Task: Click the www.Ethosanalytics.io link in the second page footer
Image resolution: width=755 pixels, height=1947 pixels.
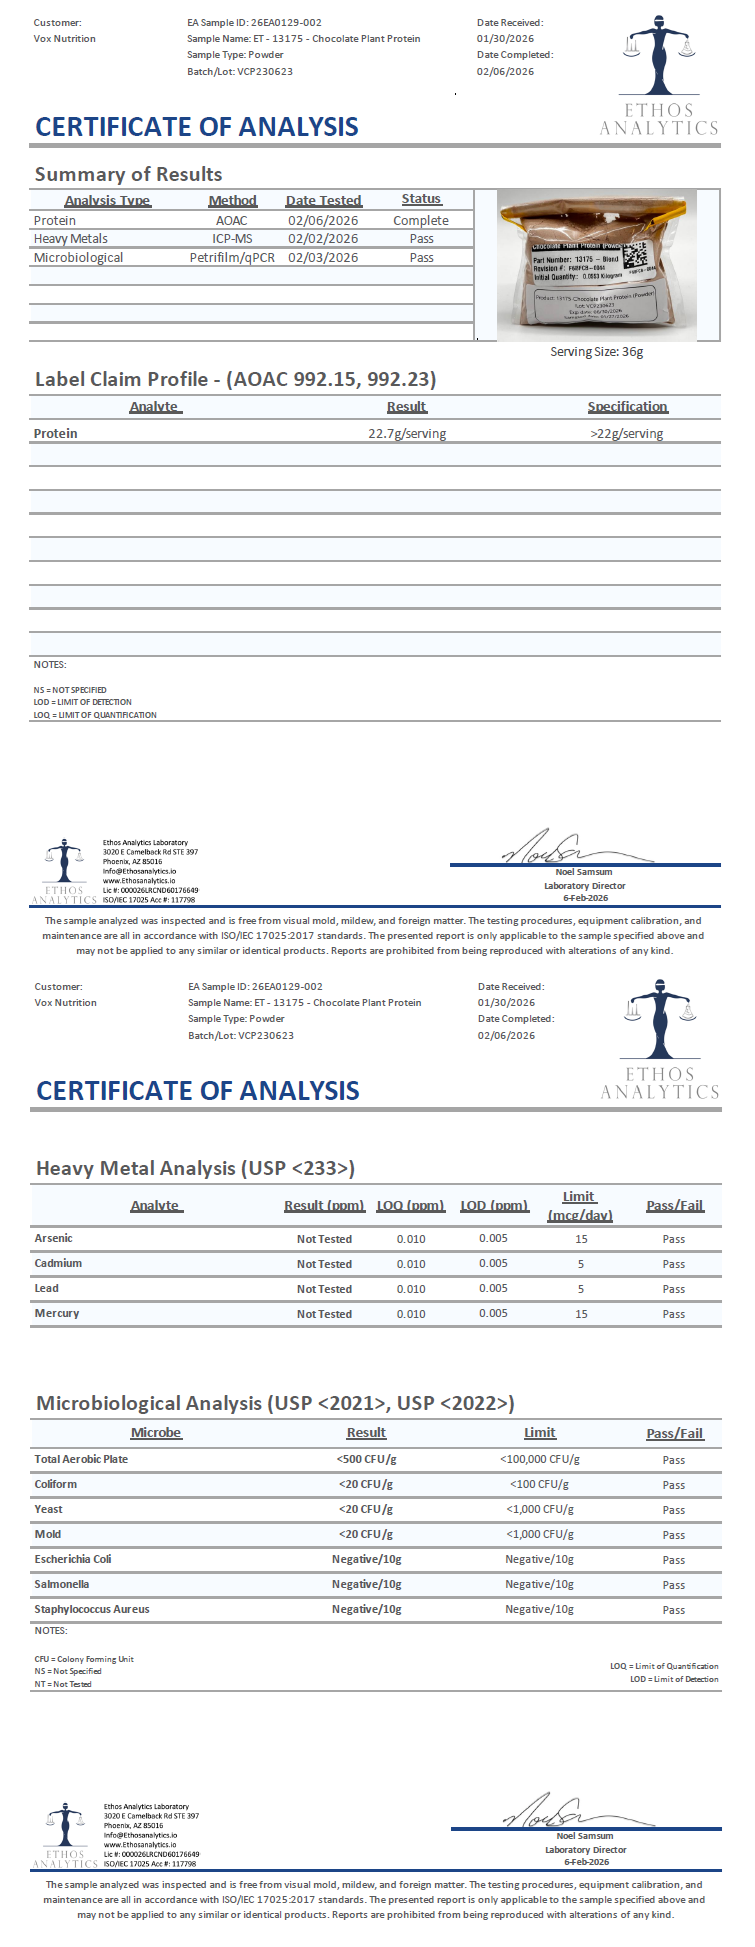Action: [140, 1845]
